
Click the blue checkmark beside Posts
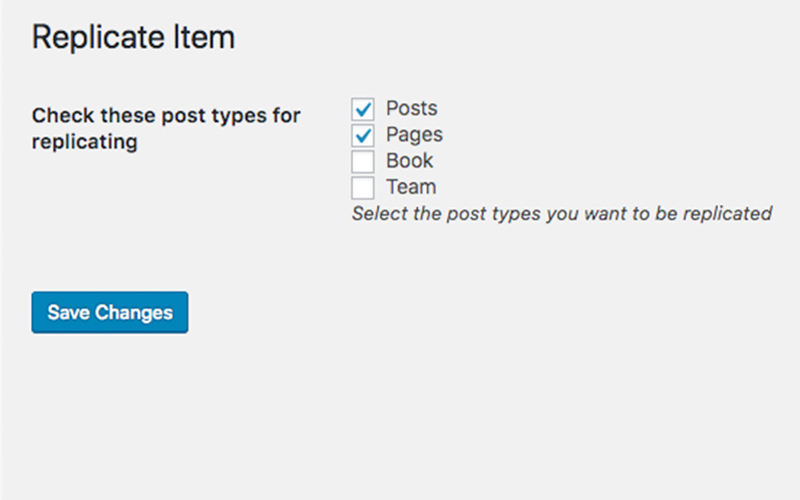tap(363, 109)
